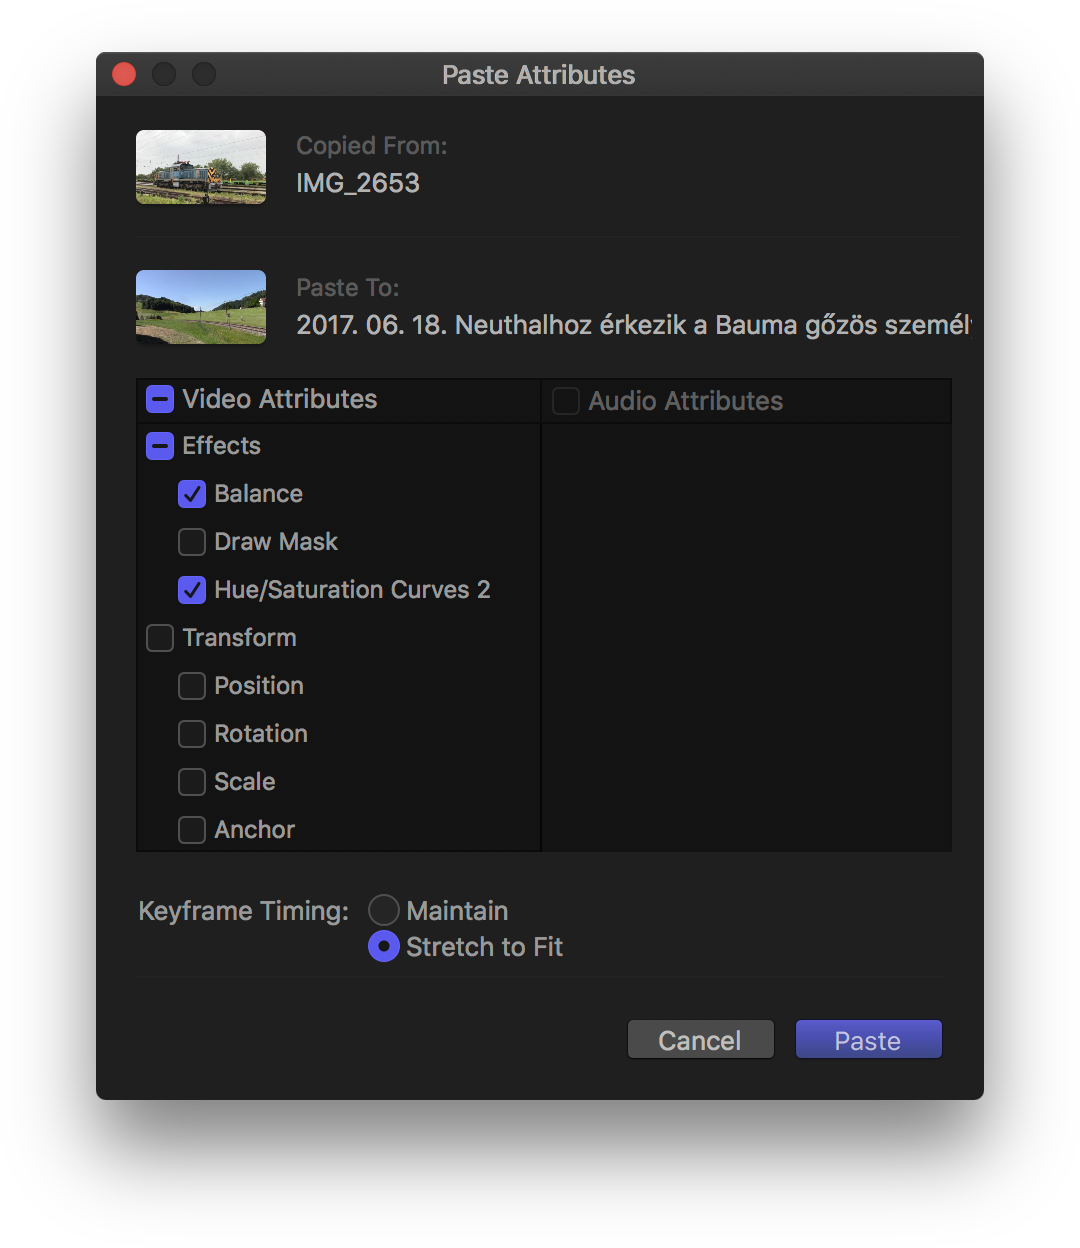This screenshot has width=1080, height=1248.
Task: Enable the Scale checkbox
Action: [x=192, y=782]
